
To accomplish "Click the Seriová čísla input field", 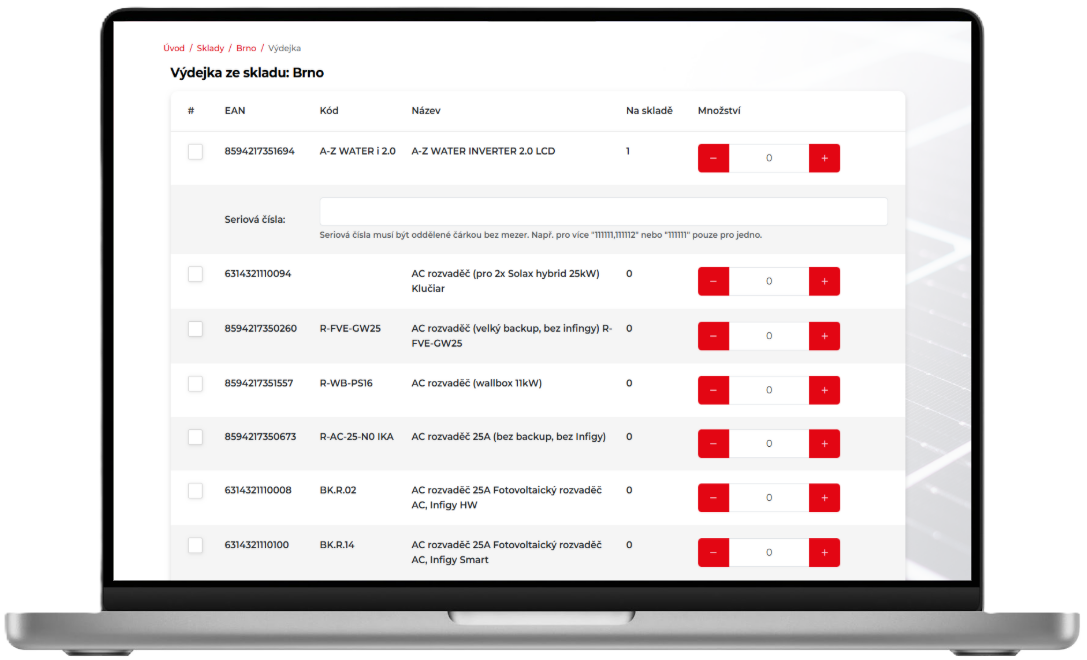I will (603, 212).
